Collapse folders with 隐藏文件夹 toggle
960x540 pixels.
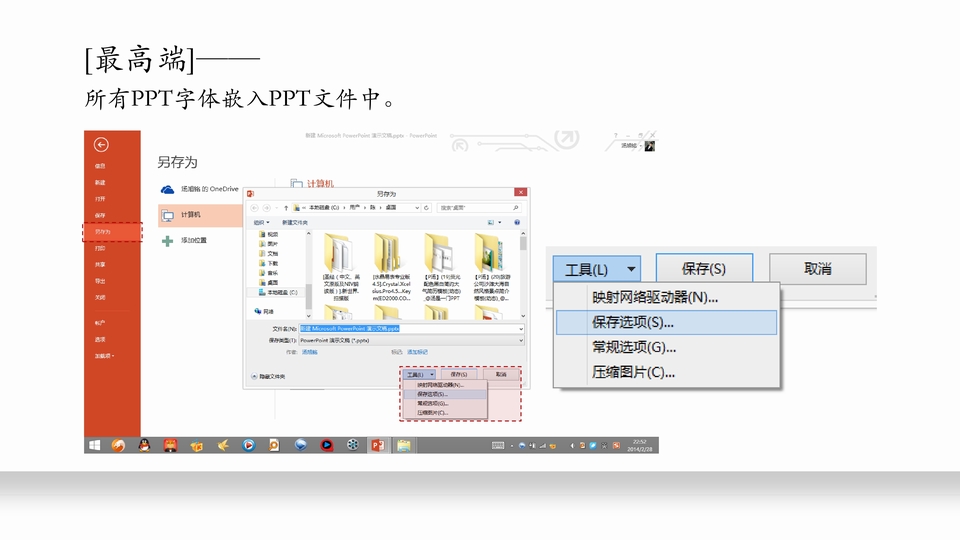click(x=268, y=376)
